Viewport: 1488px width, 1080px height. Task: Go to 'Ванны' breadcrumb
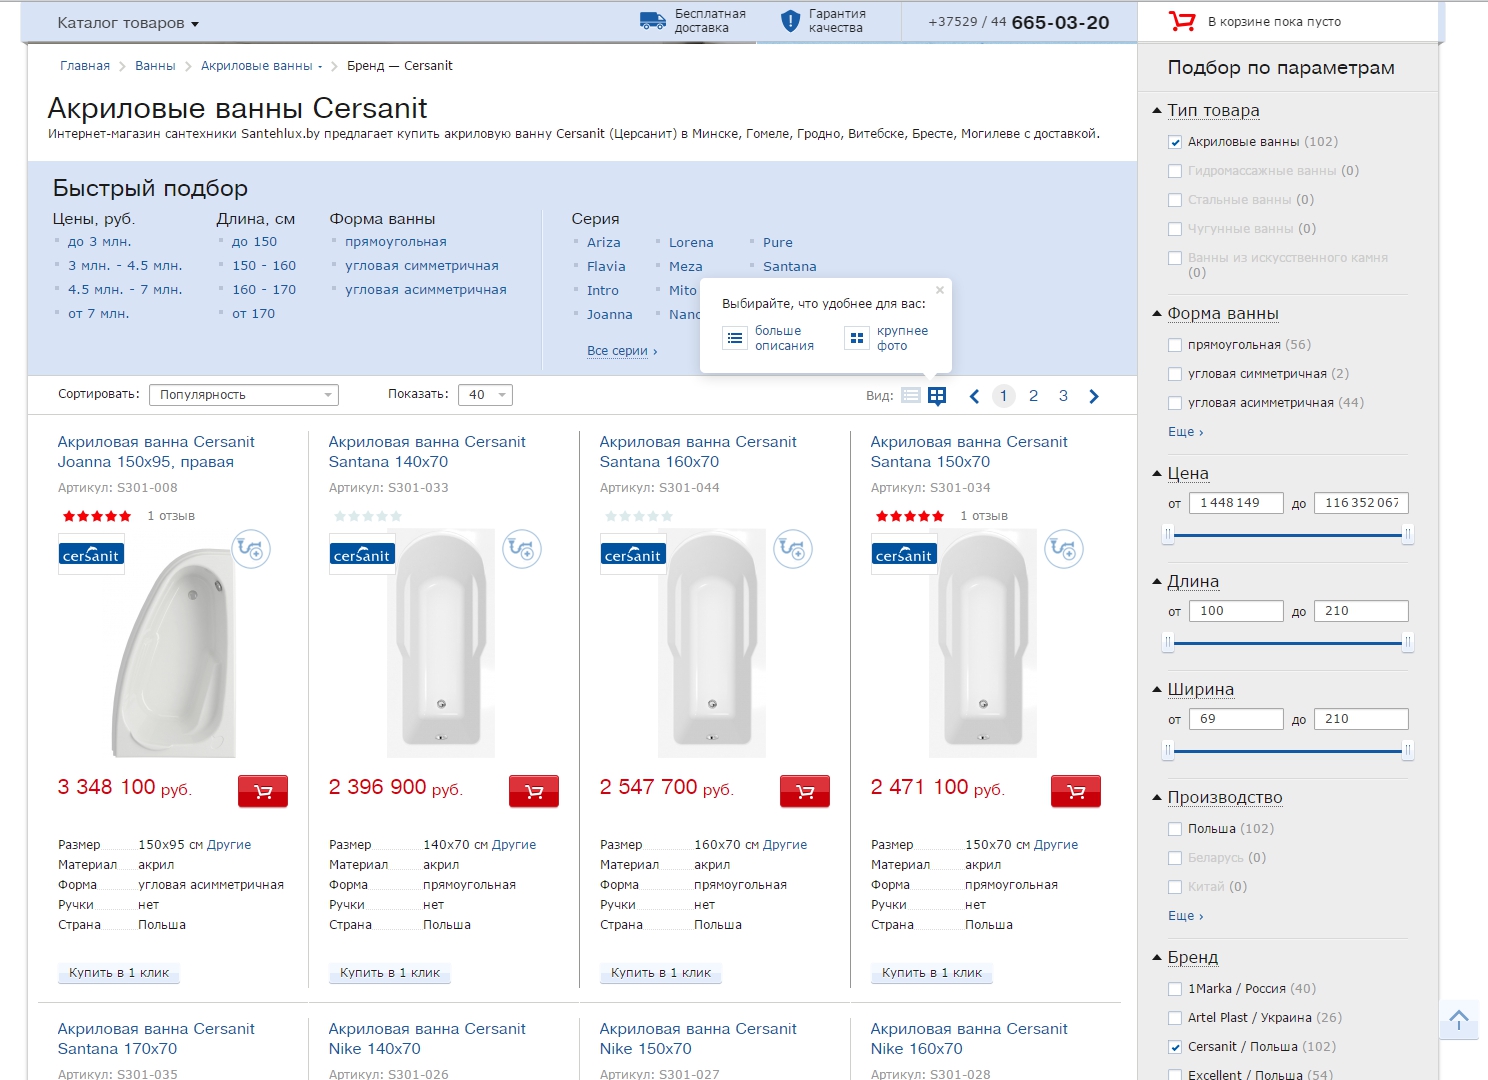[155, 66]
